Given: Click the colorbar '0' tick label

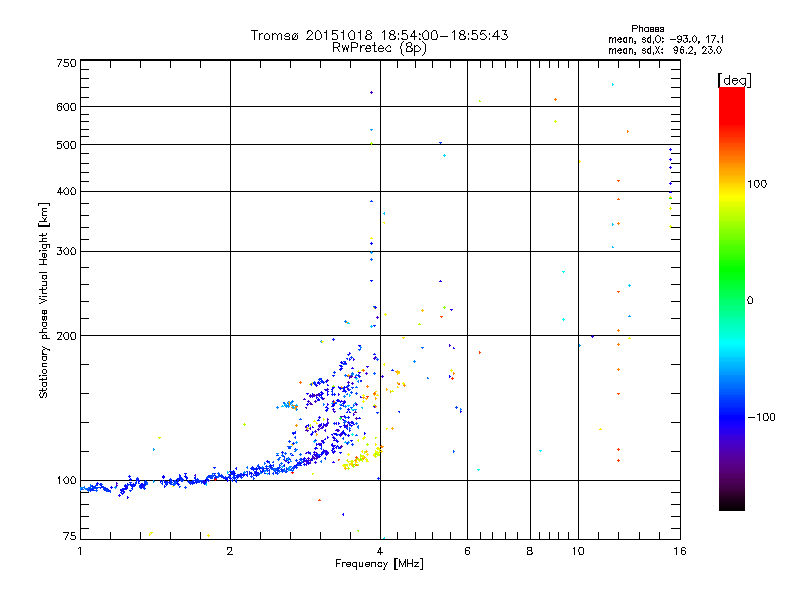Looking at the screenshot, I should [750, 300].
